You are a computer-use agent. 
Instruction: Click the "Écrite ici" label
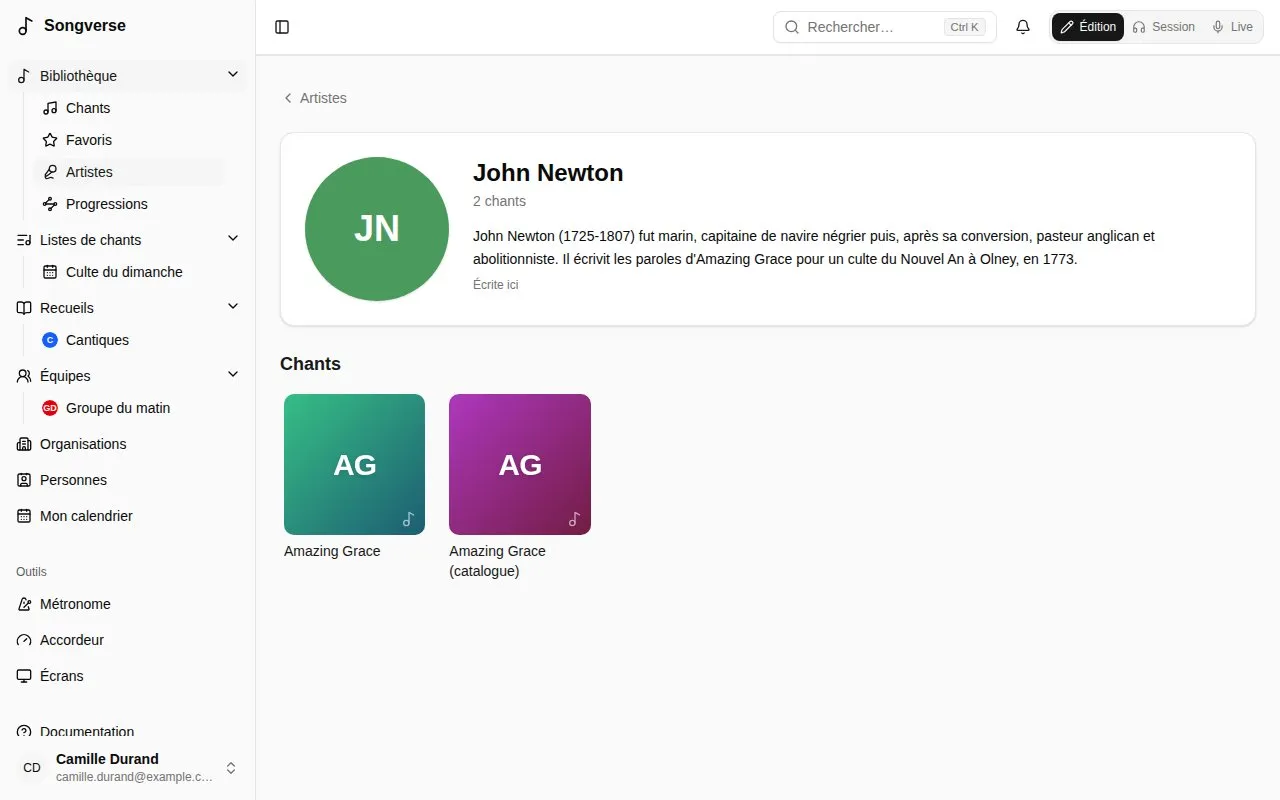tap(495, 285)
